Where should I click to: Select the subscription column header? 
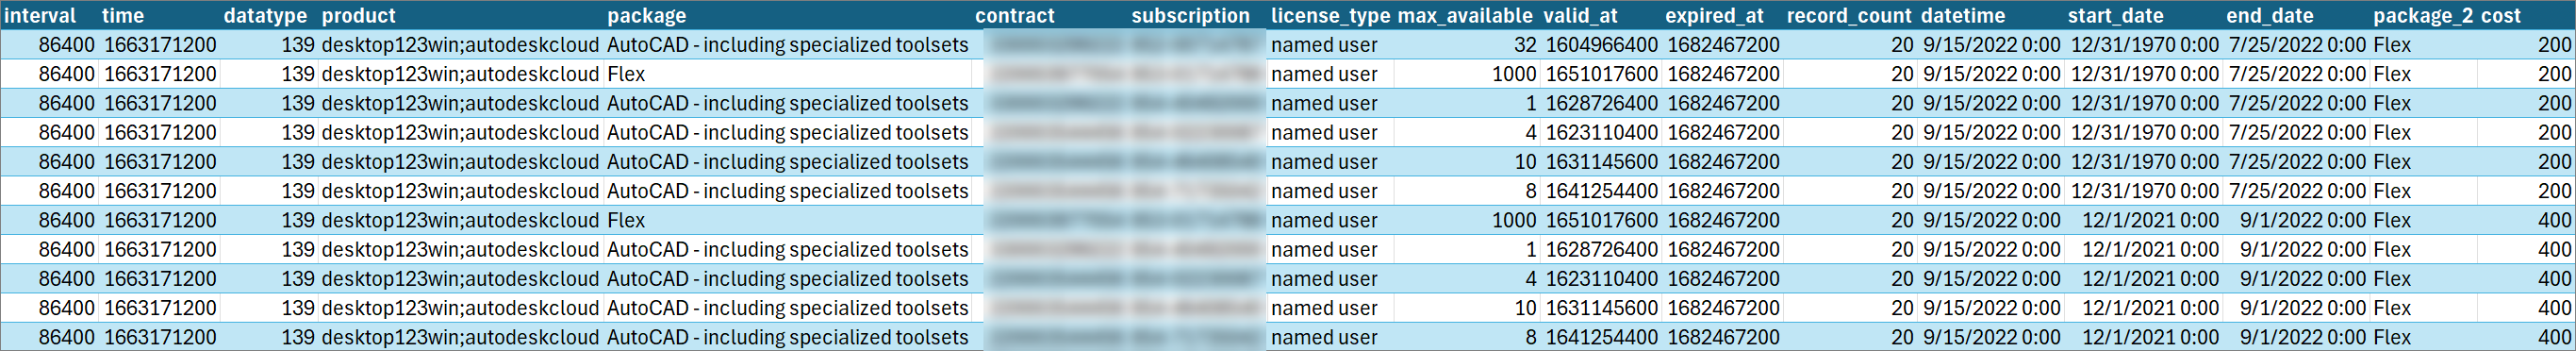[1190, 16]
